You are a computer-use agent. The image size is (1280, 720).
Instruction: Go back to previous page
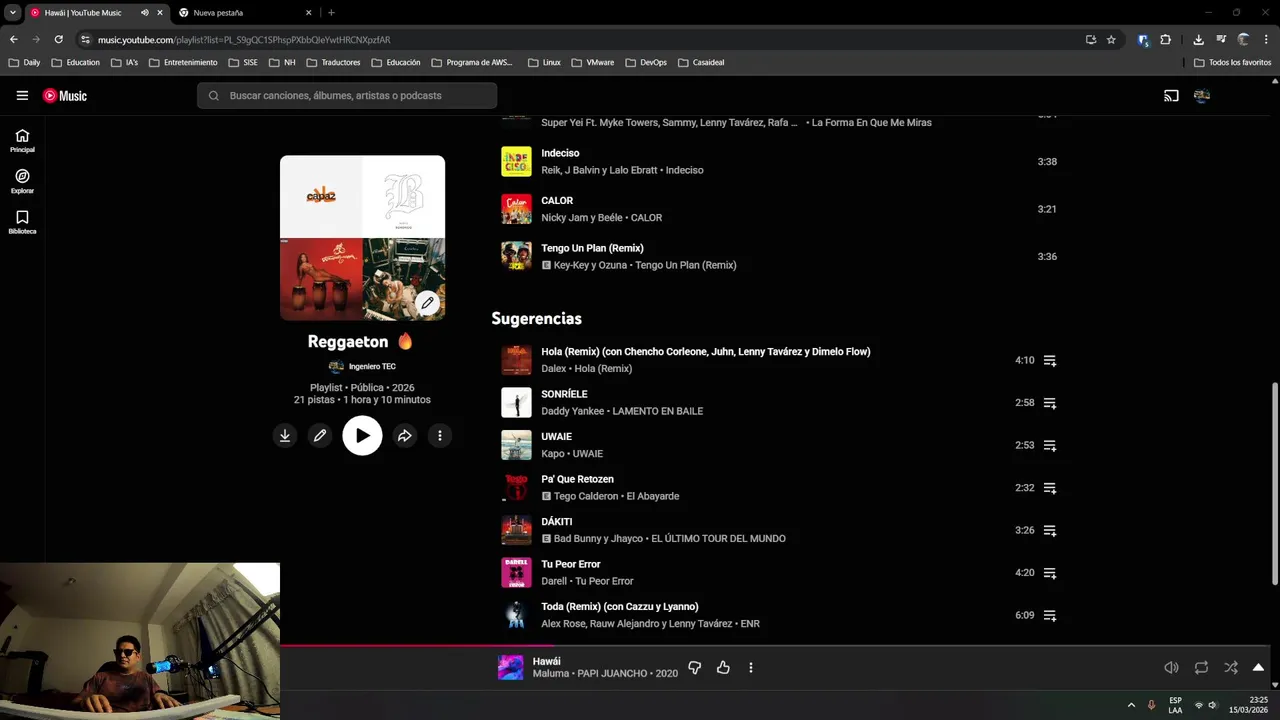click(x=13, y=39)
